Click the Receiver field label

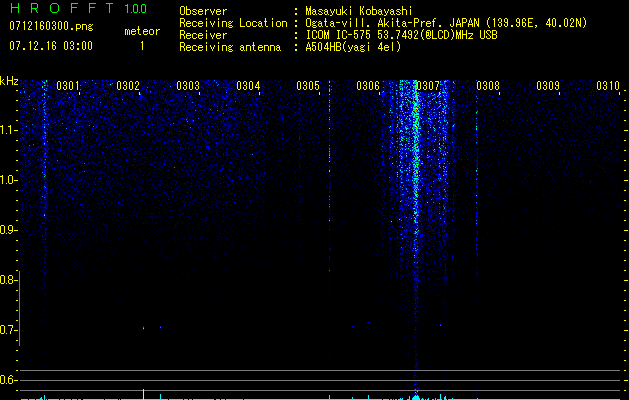click(x=203, y=35)
